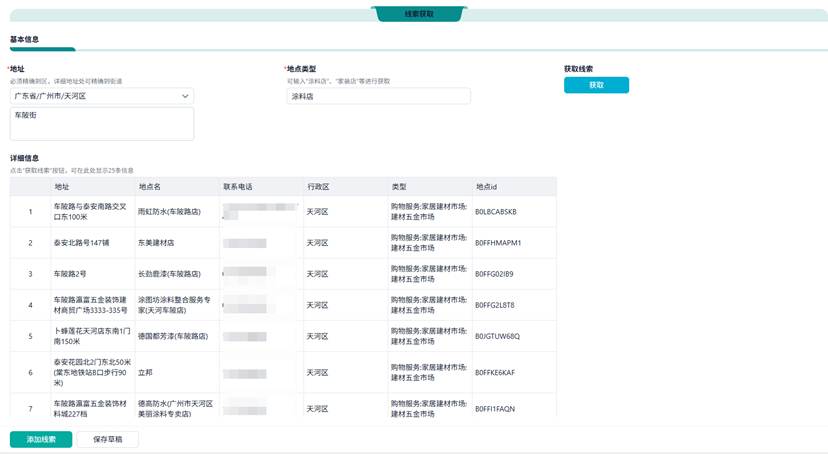Select place name 德国都芳漆(车陂路店)

point(173,336)
